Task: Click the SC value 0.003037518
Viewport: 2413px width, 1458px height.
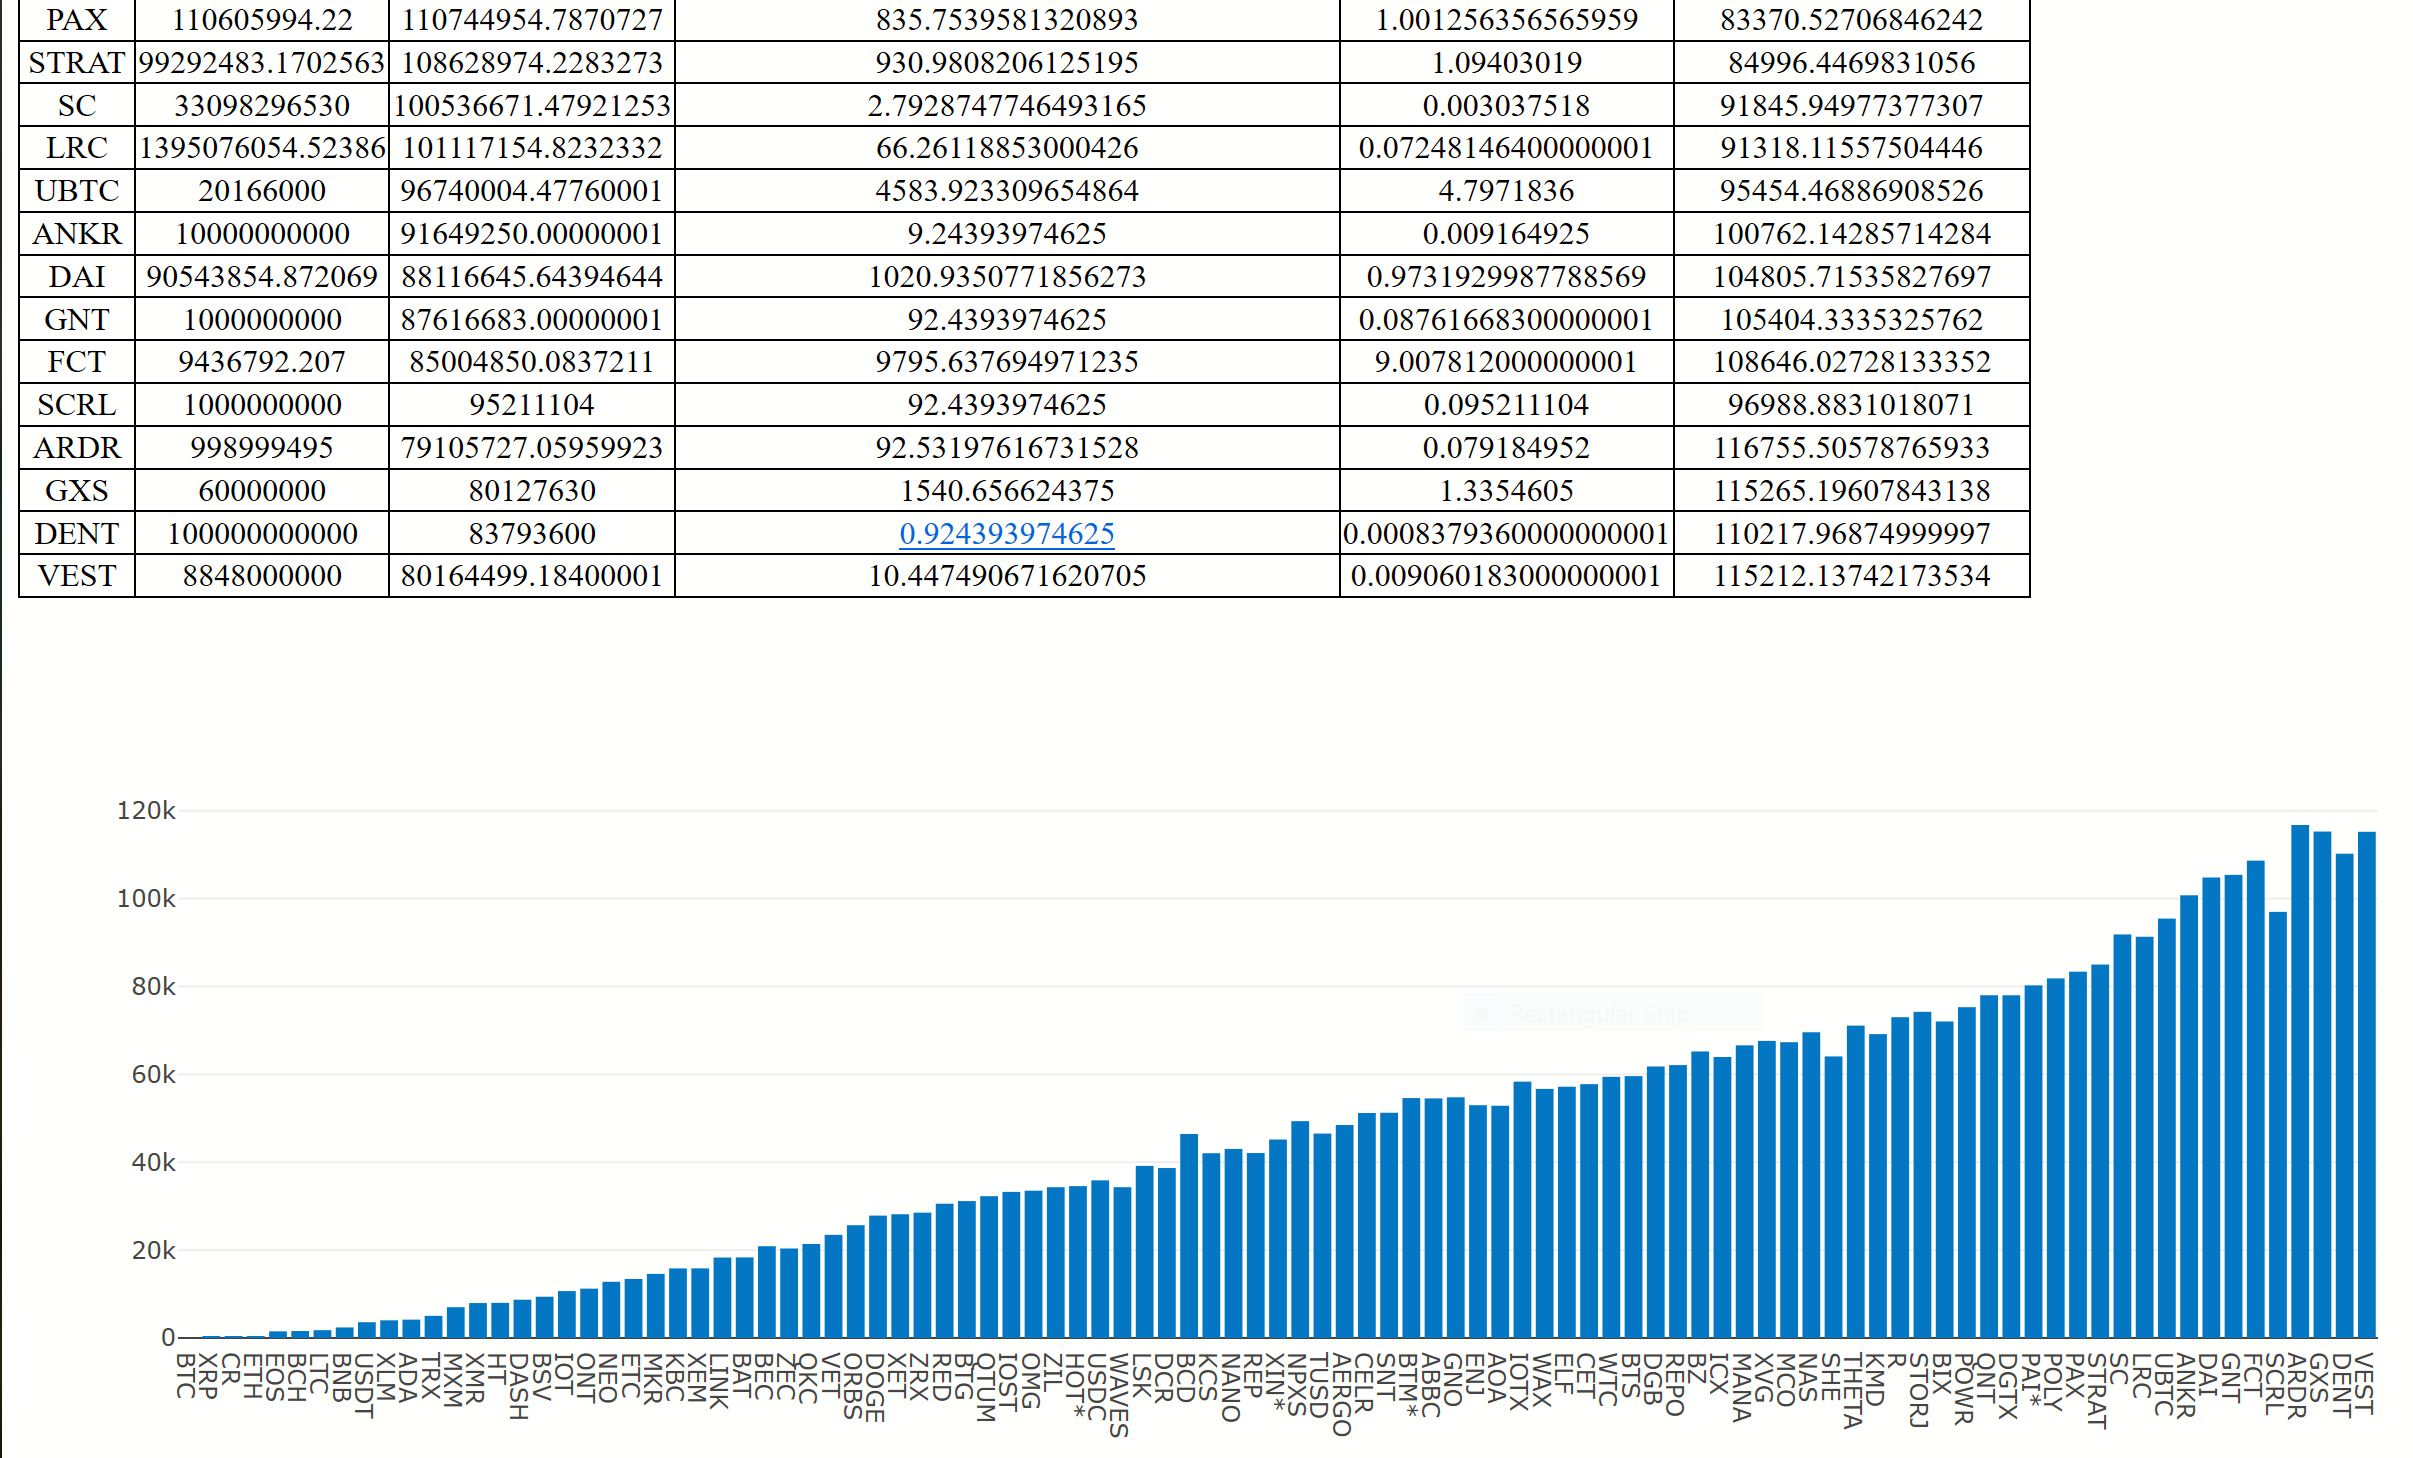Action: (1507, 106)
